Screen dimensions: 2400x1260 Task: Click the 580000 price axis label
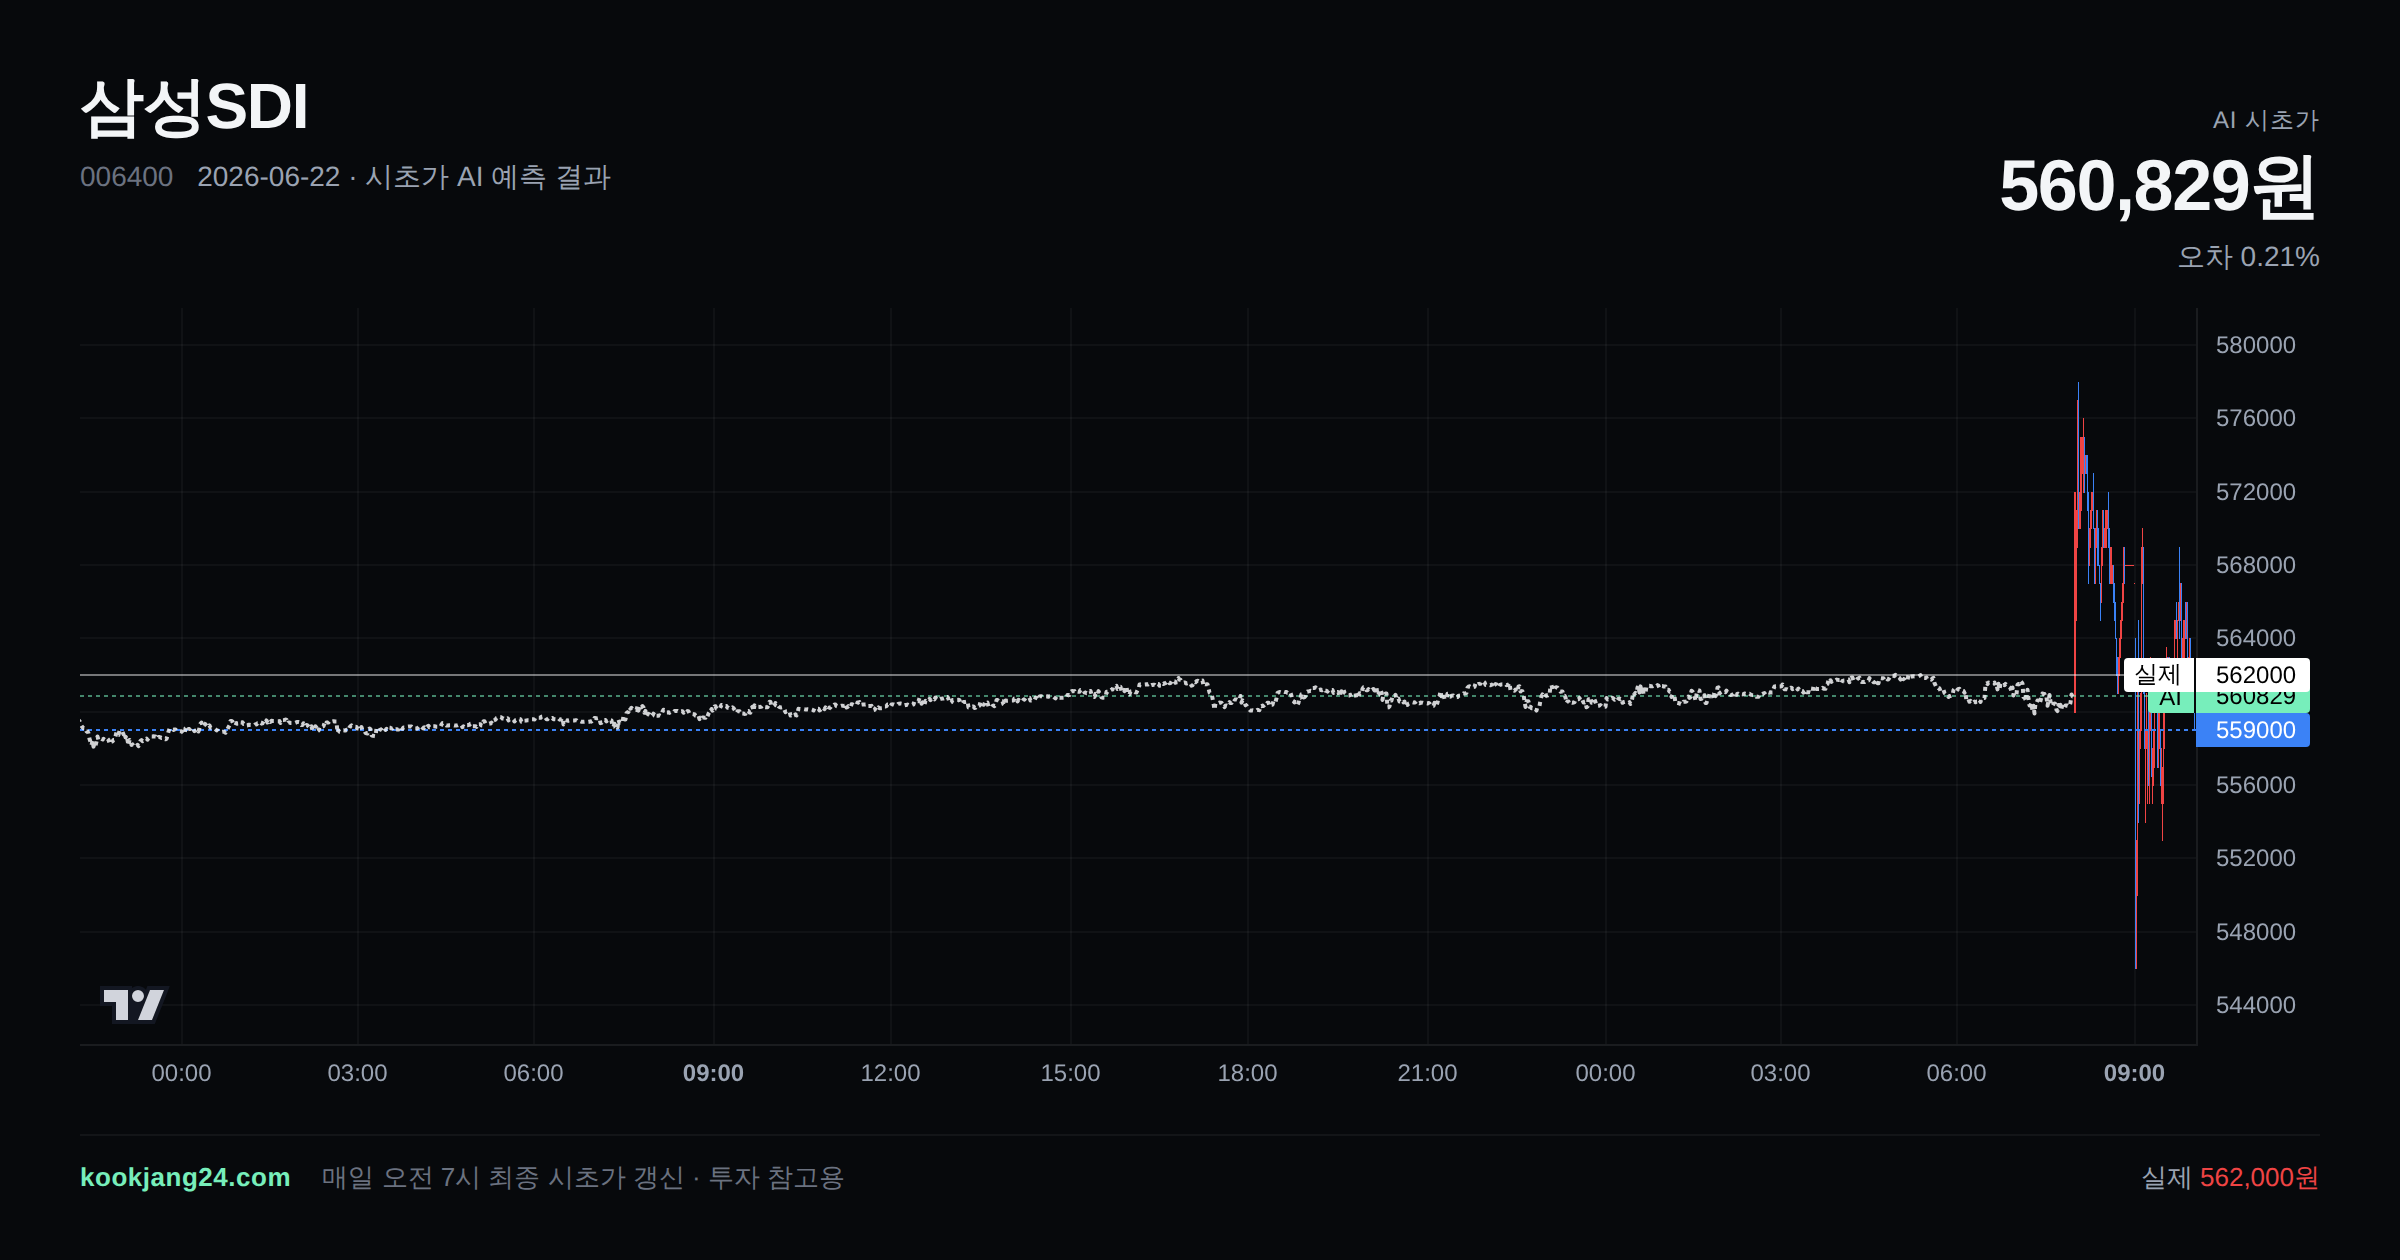click(2255, 345)
